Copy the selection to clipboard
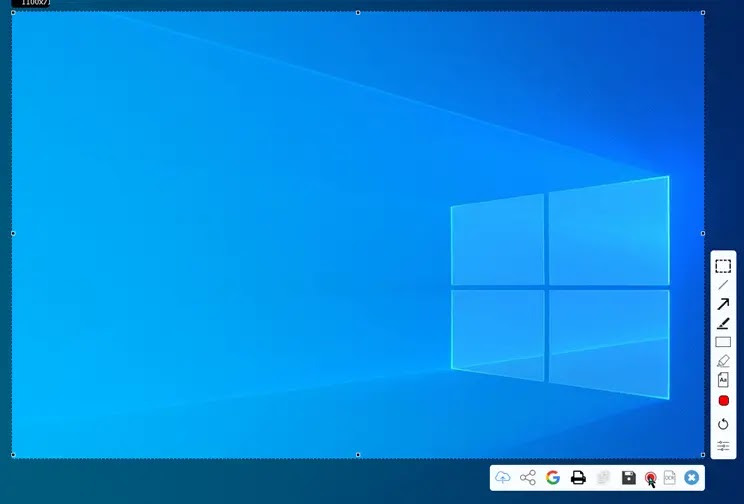This screenshot has width=744, height=504. pos(603,477)
